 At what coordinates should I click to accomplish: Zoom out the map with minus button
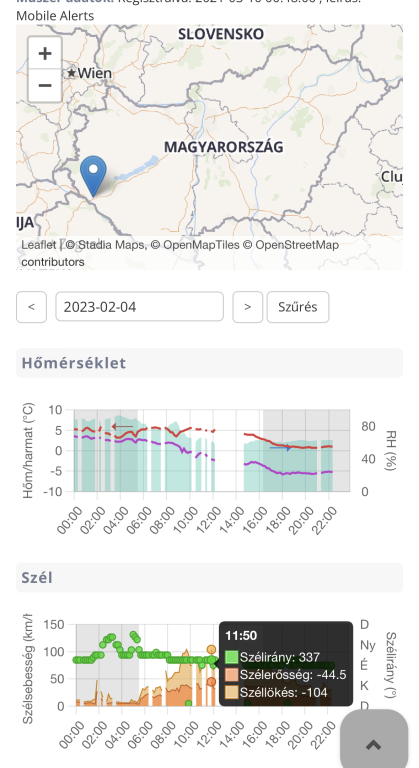click(x=45, y=86)
